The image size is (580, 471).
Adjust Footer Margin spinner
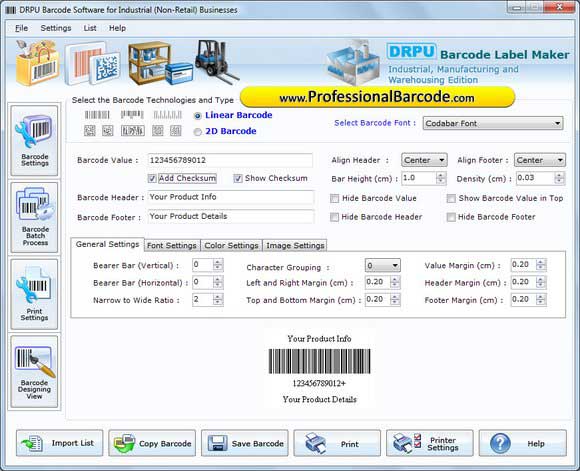pos(541,300)
